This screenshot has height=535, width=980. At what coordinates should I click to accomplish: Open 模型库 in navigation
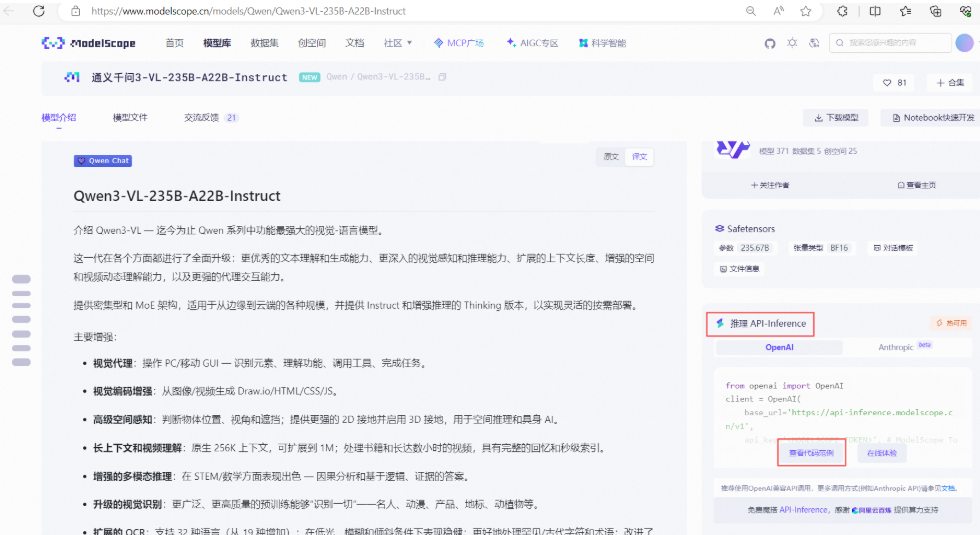pos(217,43)
